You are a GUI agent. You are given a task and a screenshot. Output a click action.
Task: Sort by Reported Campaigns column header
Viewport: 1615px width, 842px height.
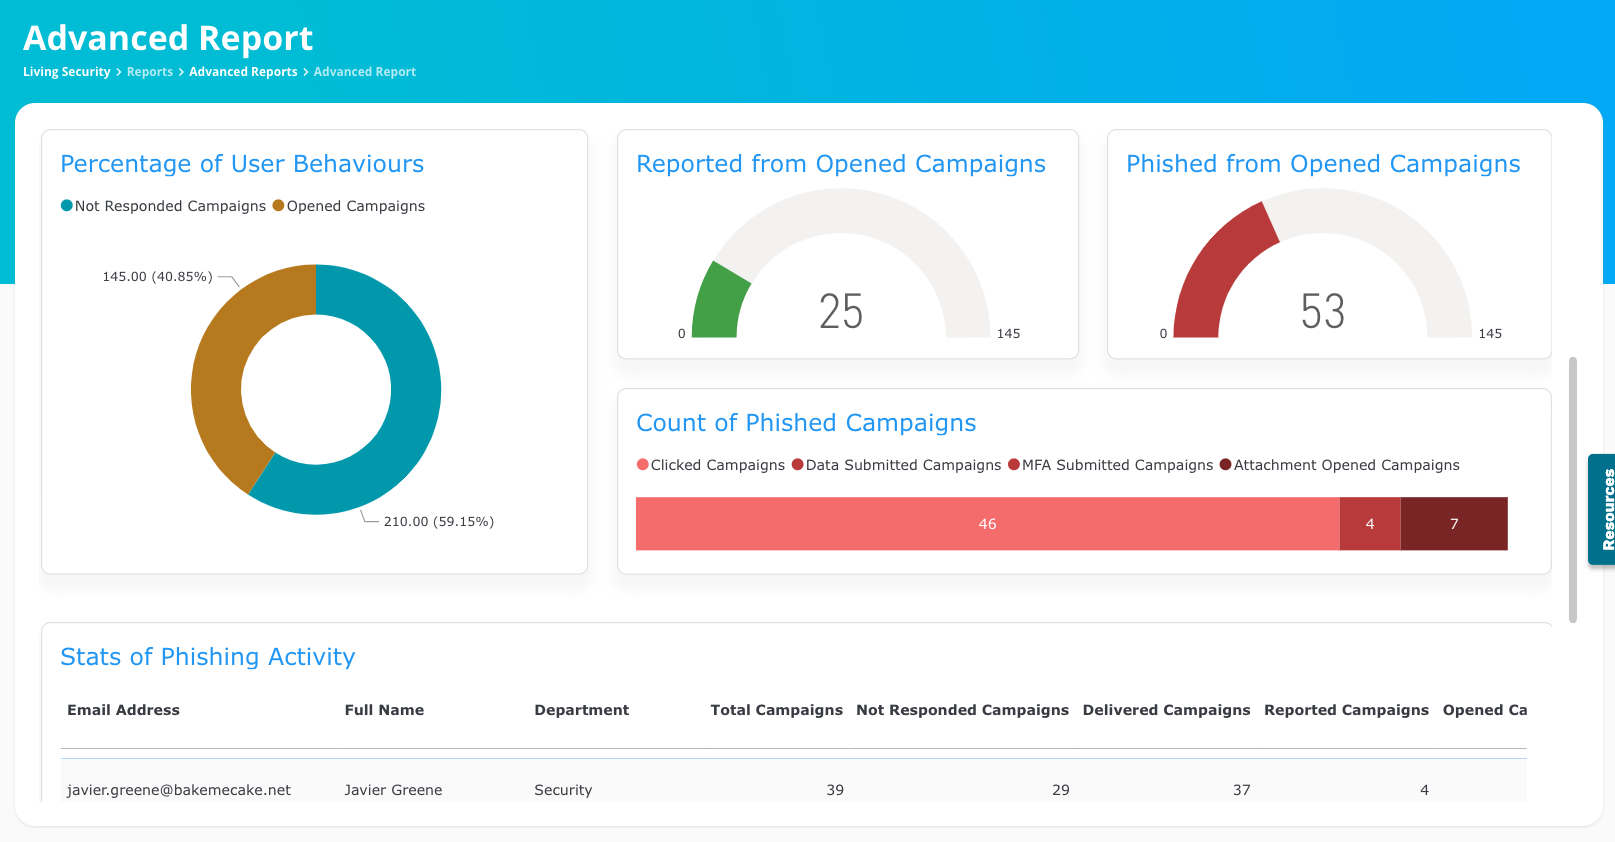[1346, 710]
